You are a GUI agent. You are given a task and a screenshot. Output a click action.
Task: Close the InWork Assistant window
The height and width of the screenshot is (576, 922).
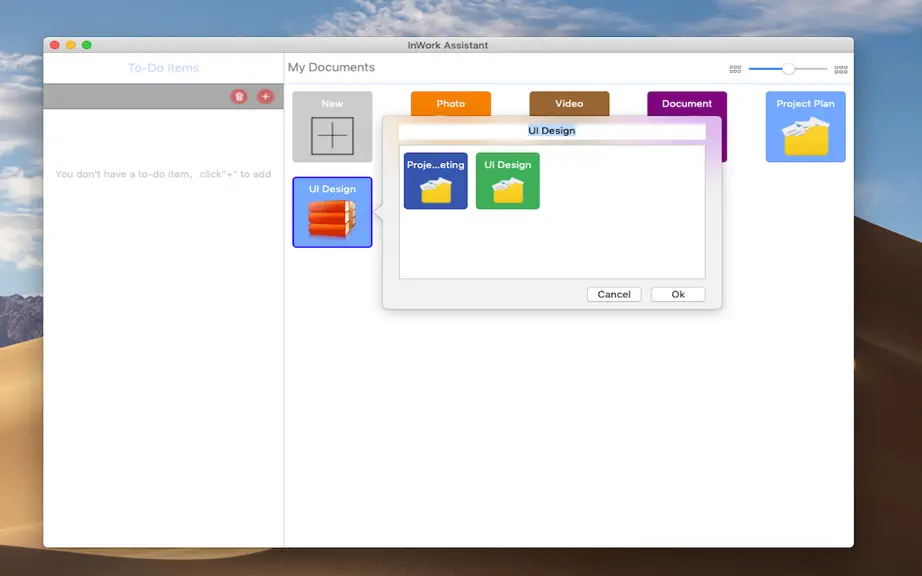click(x=55, y=45)
